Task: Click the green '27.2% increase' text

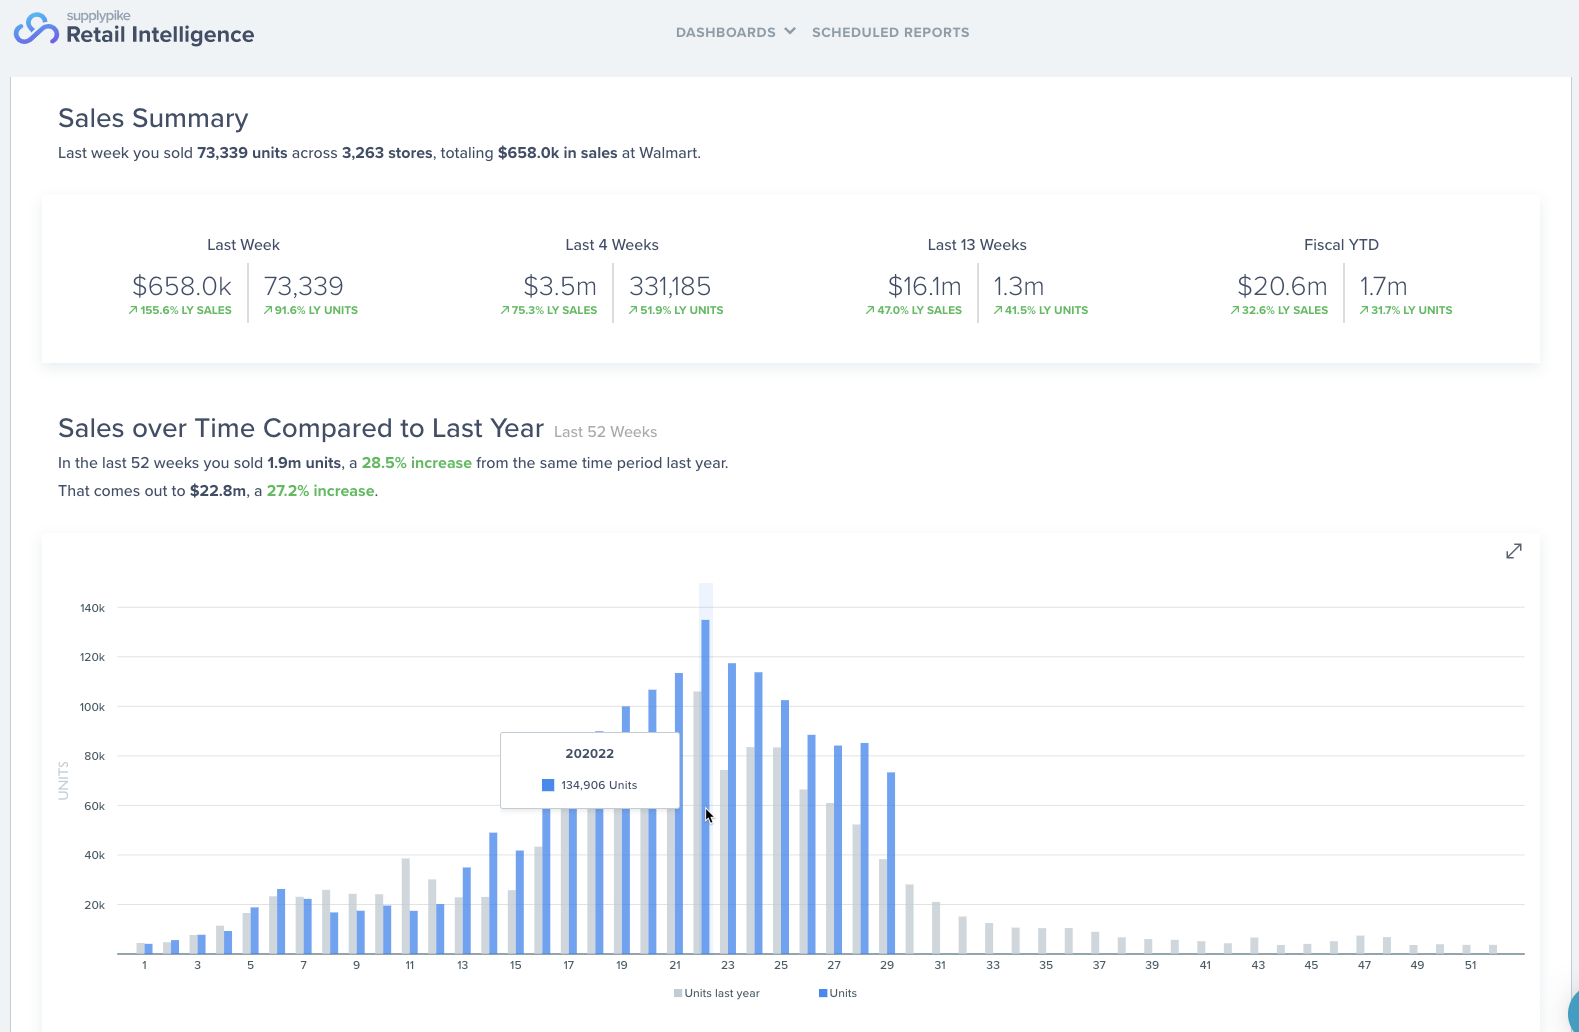Action: 321,491
